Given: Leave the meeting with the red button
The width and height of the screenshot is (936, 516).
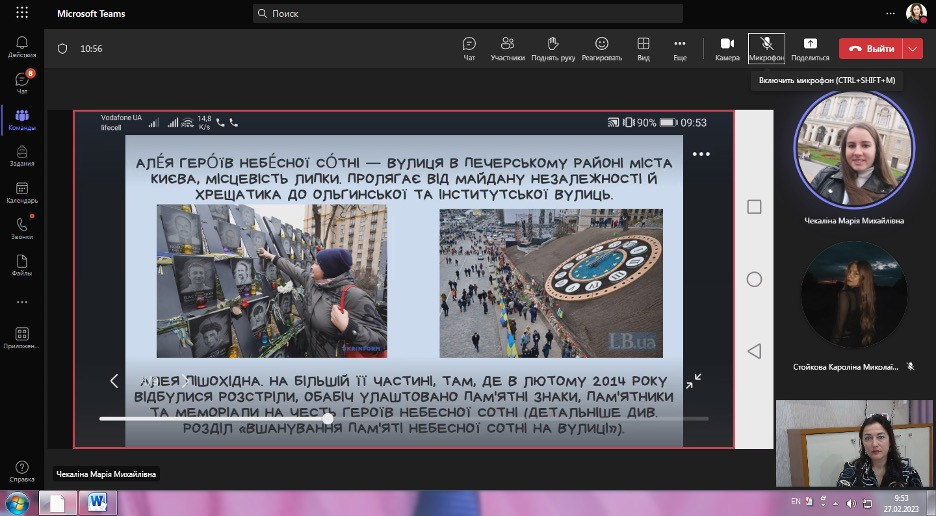Looking at the screenshot, I should 869,48.
